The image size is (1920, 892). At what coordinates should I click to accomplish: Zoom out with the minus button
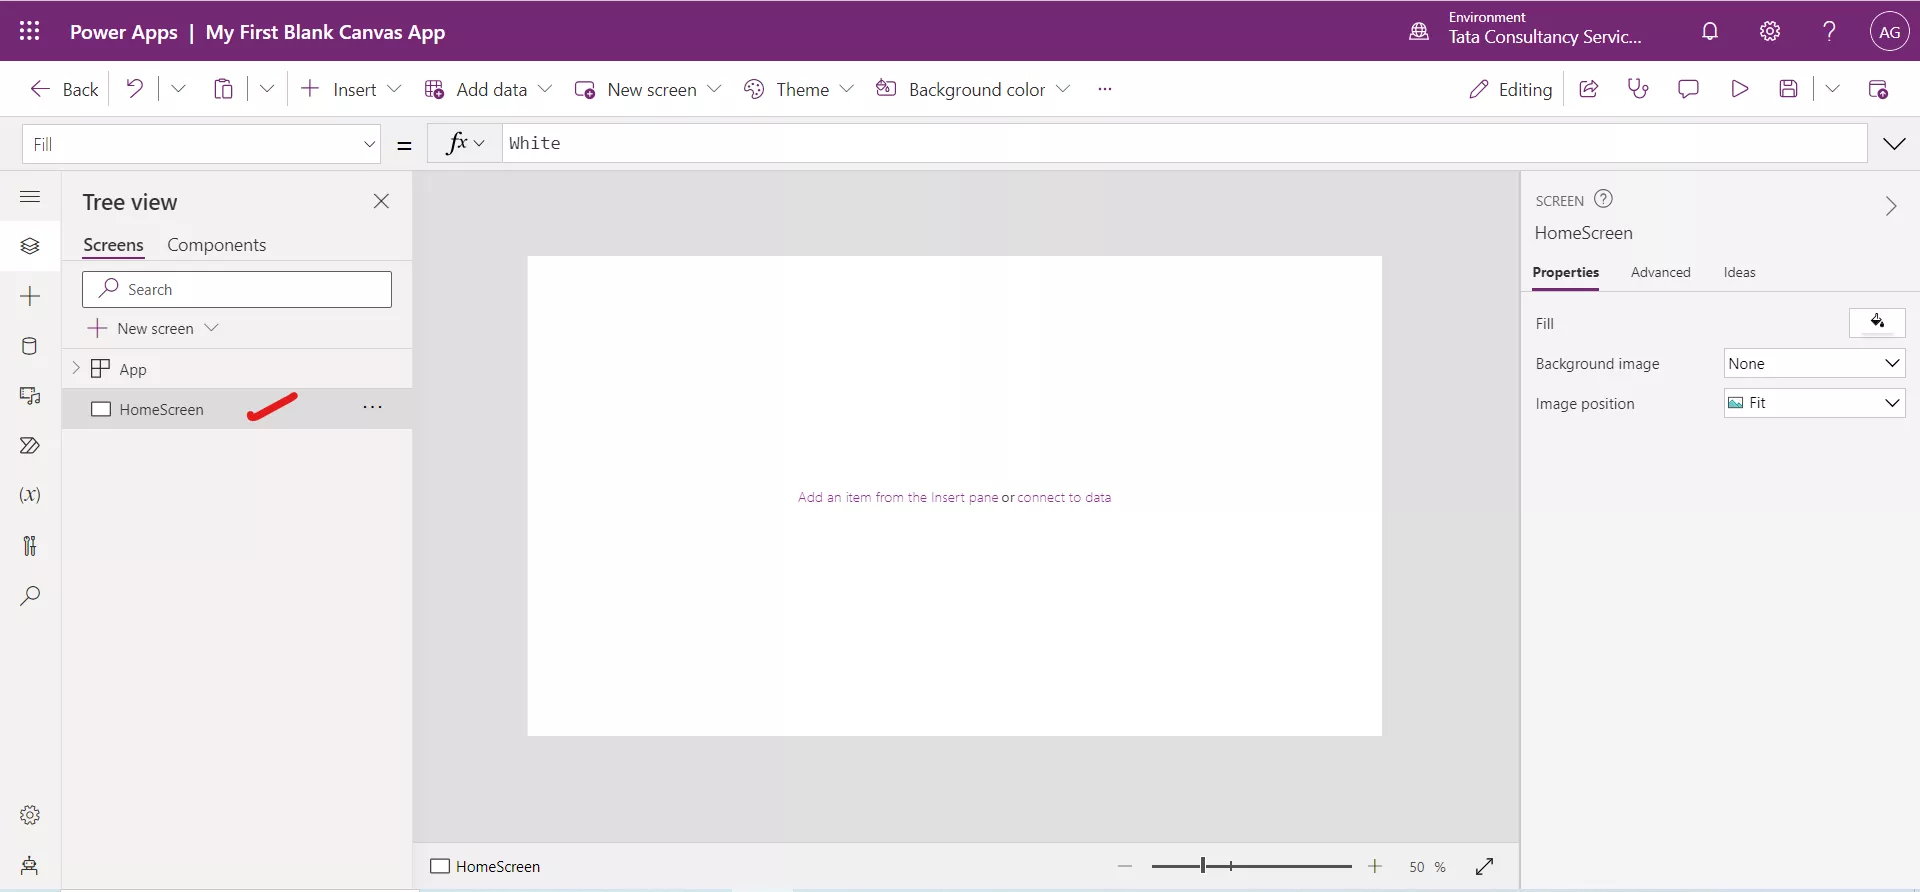coord(1125,866)
